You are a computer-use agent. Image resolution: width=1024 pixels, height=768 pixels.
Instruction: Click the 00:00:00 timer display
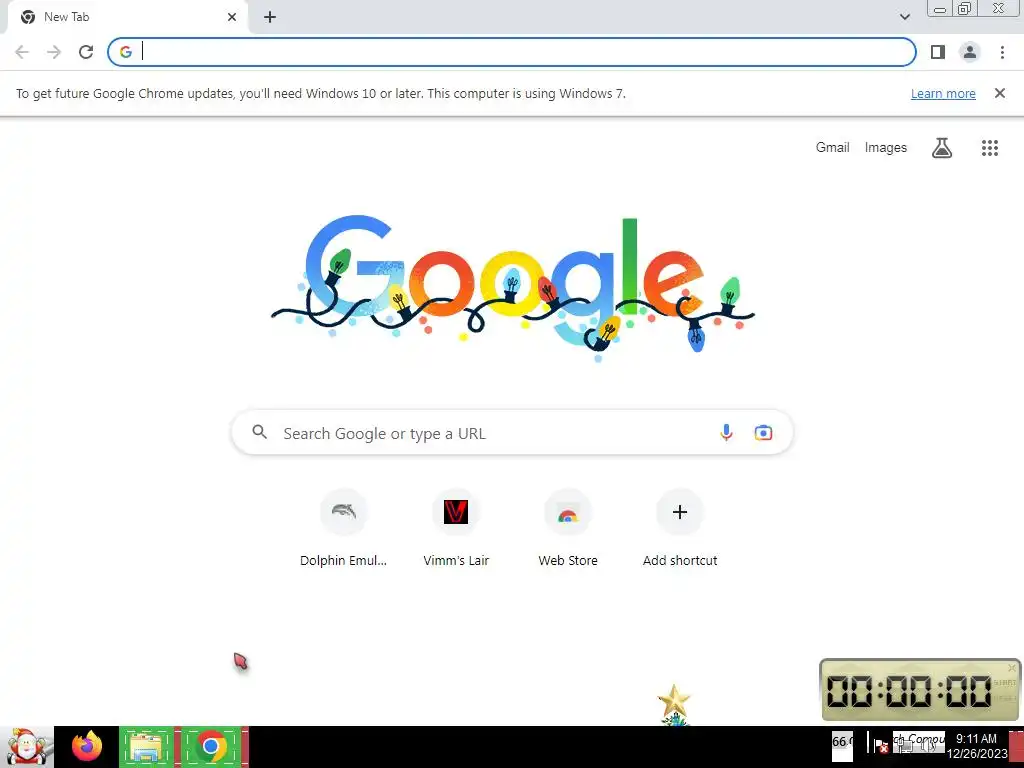coord(908,691)
